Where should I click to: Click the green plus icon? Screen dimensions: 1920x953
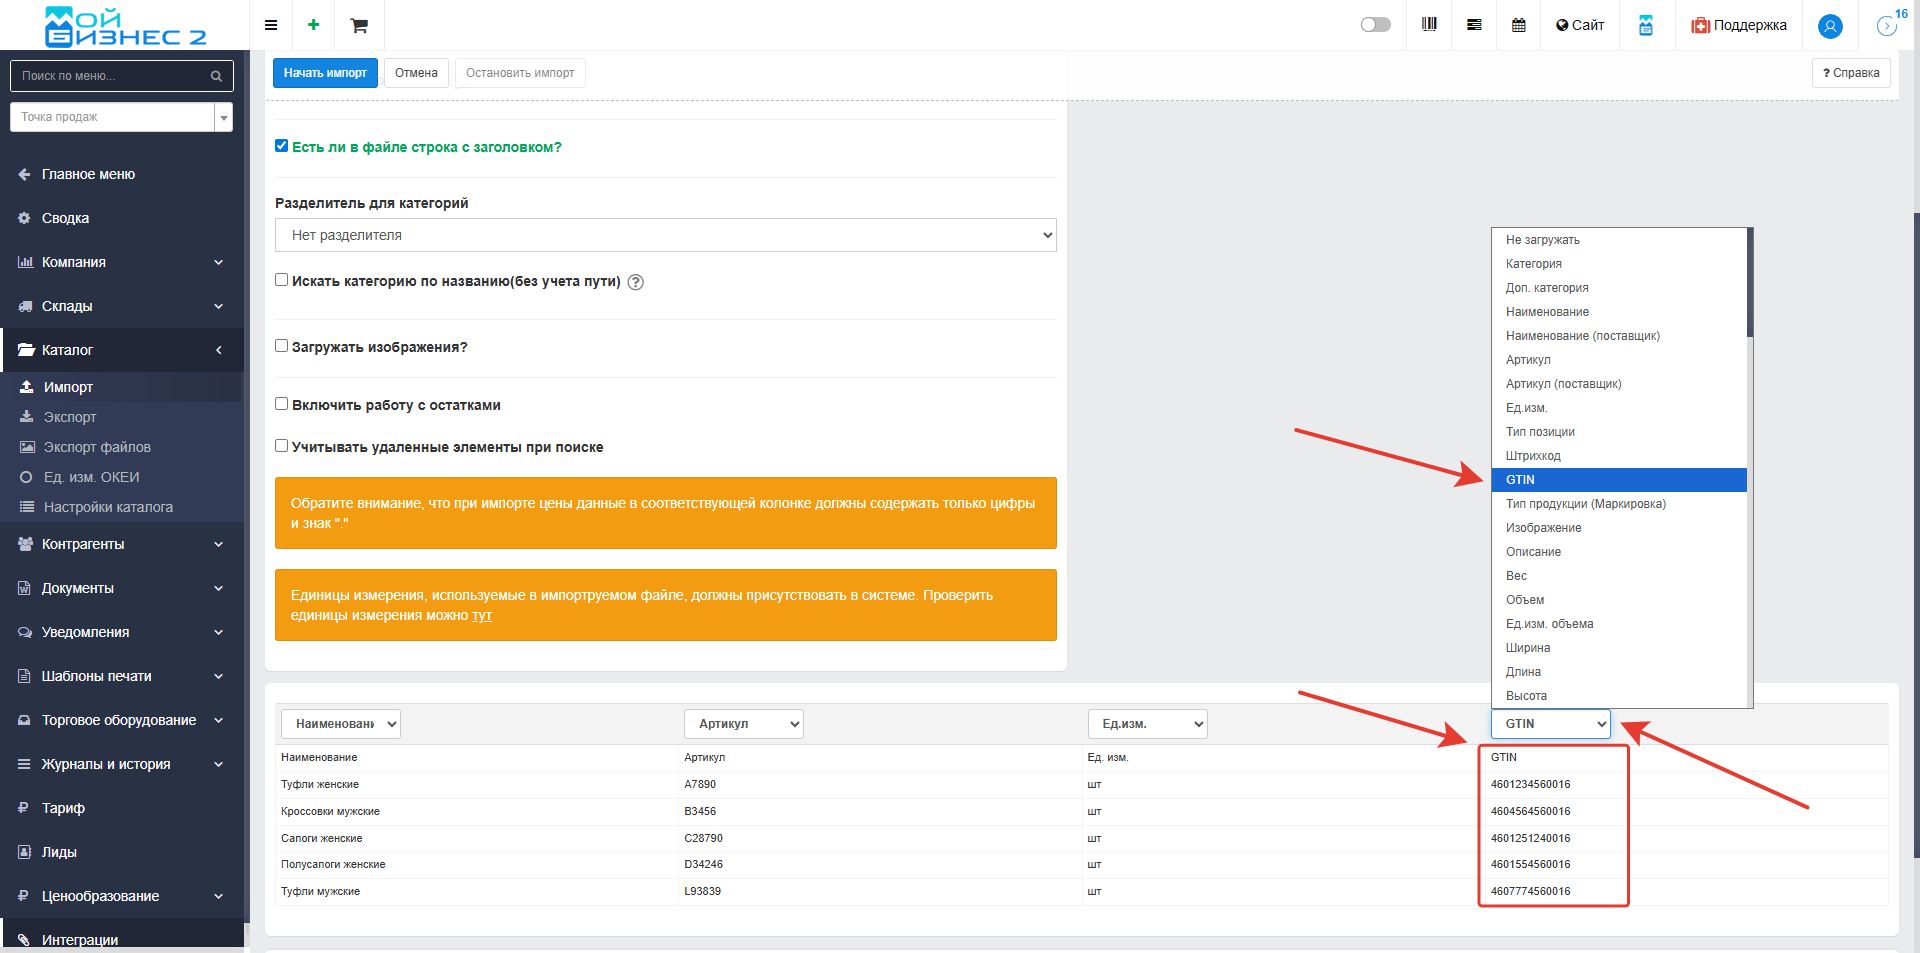click(x=313, y=25)
